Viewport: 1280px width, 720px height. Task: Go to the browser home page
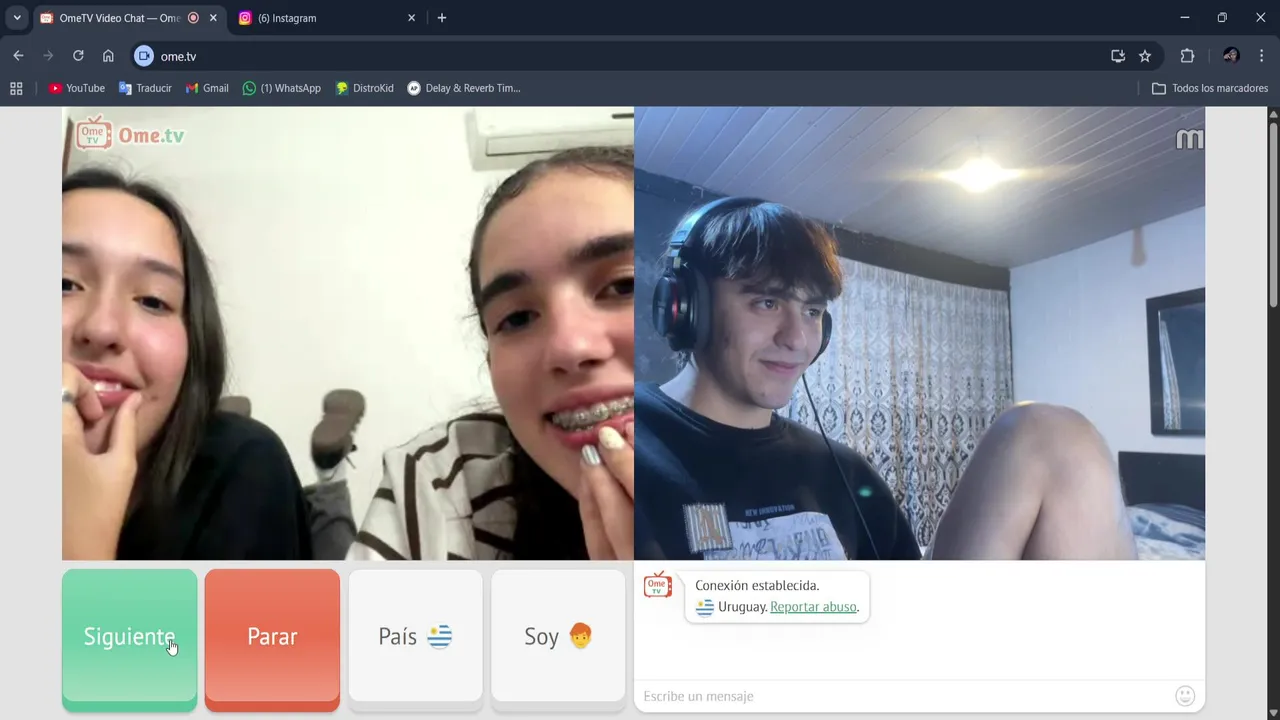pyautogui.click(x=108, y=56)
